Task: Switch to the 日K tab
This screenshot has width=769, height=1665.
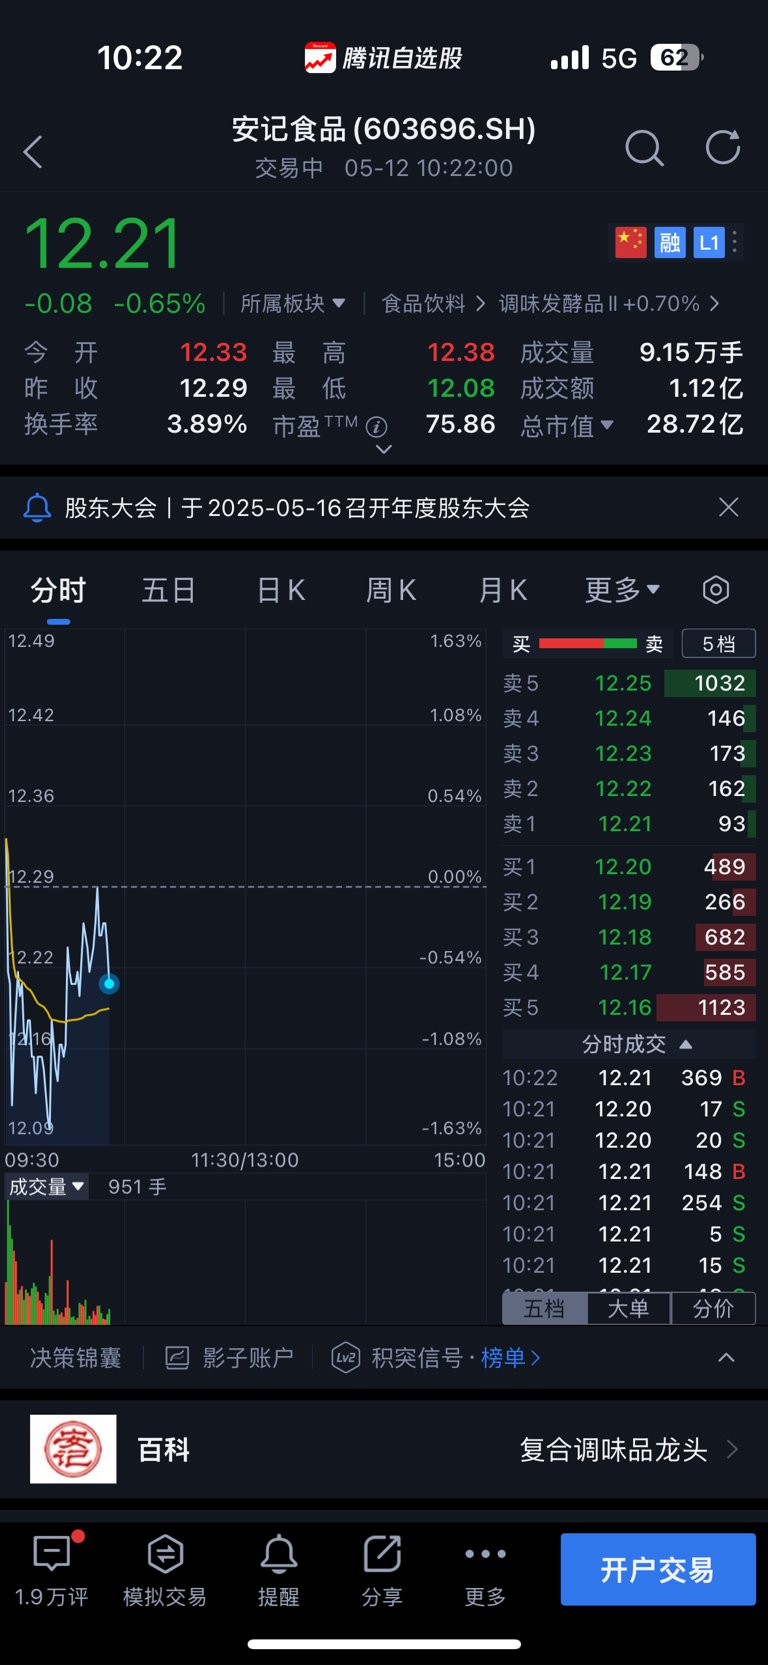Action: tap(281, 590)
